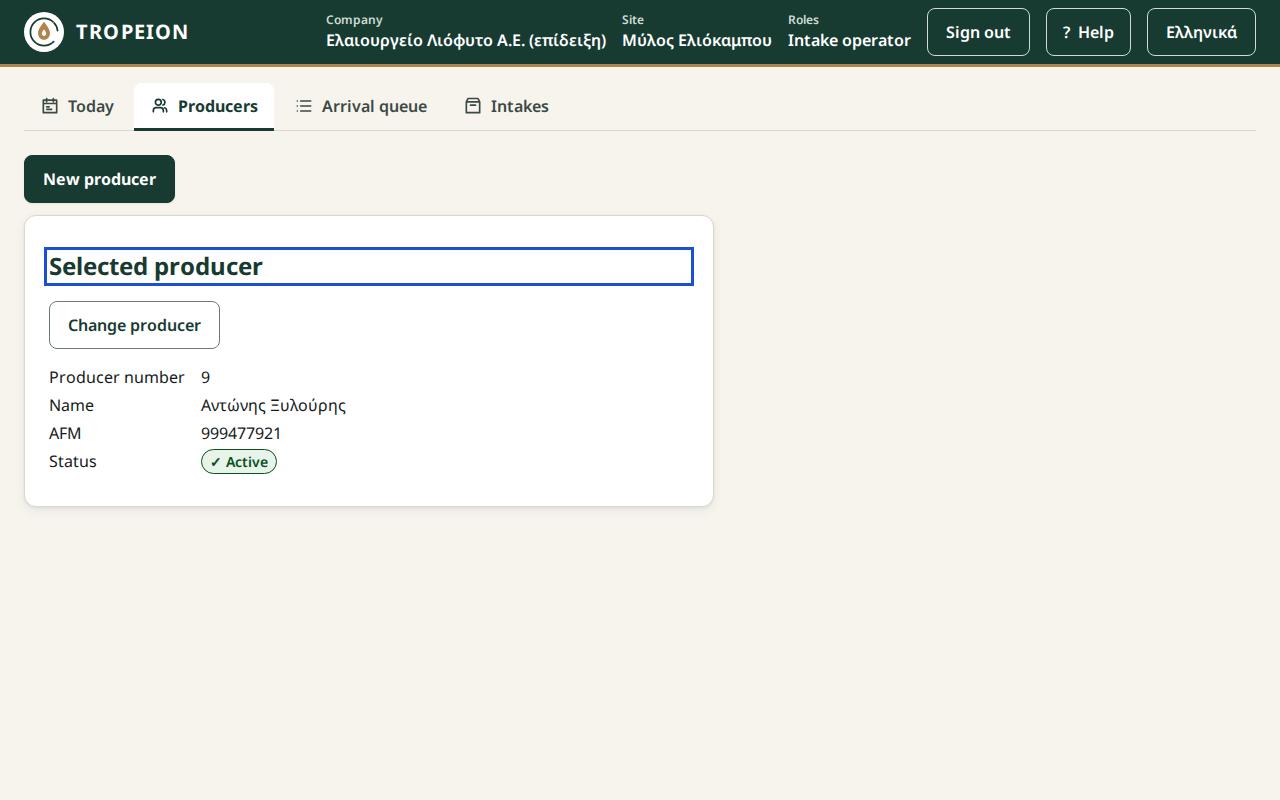The width and height of the screenshot is (1280, 800).
Task: Click the Status label
Action: pos(73,461)
